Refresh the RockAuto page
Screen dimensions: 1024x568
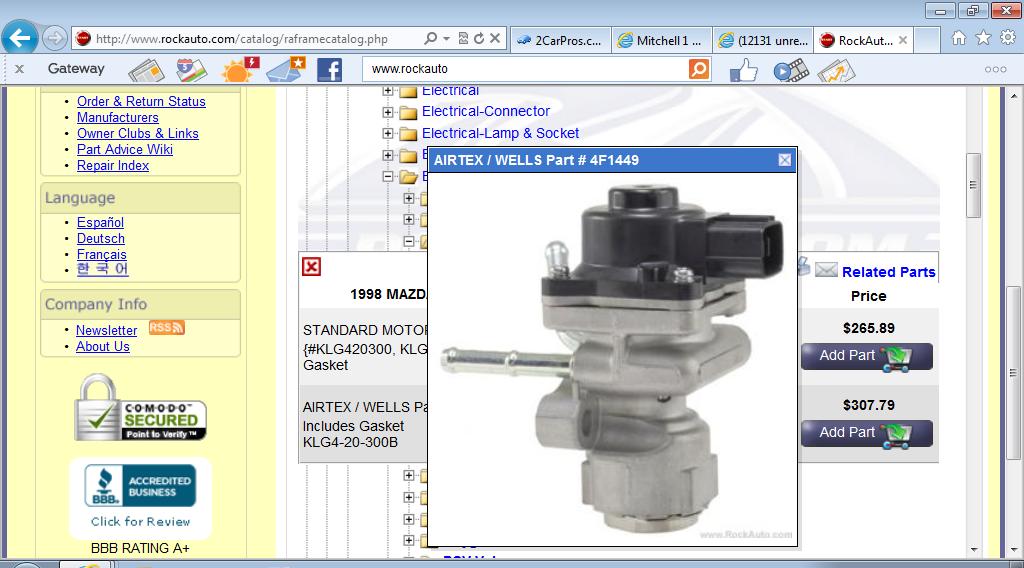tap(479, 39)
